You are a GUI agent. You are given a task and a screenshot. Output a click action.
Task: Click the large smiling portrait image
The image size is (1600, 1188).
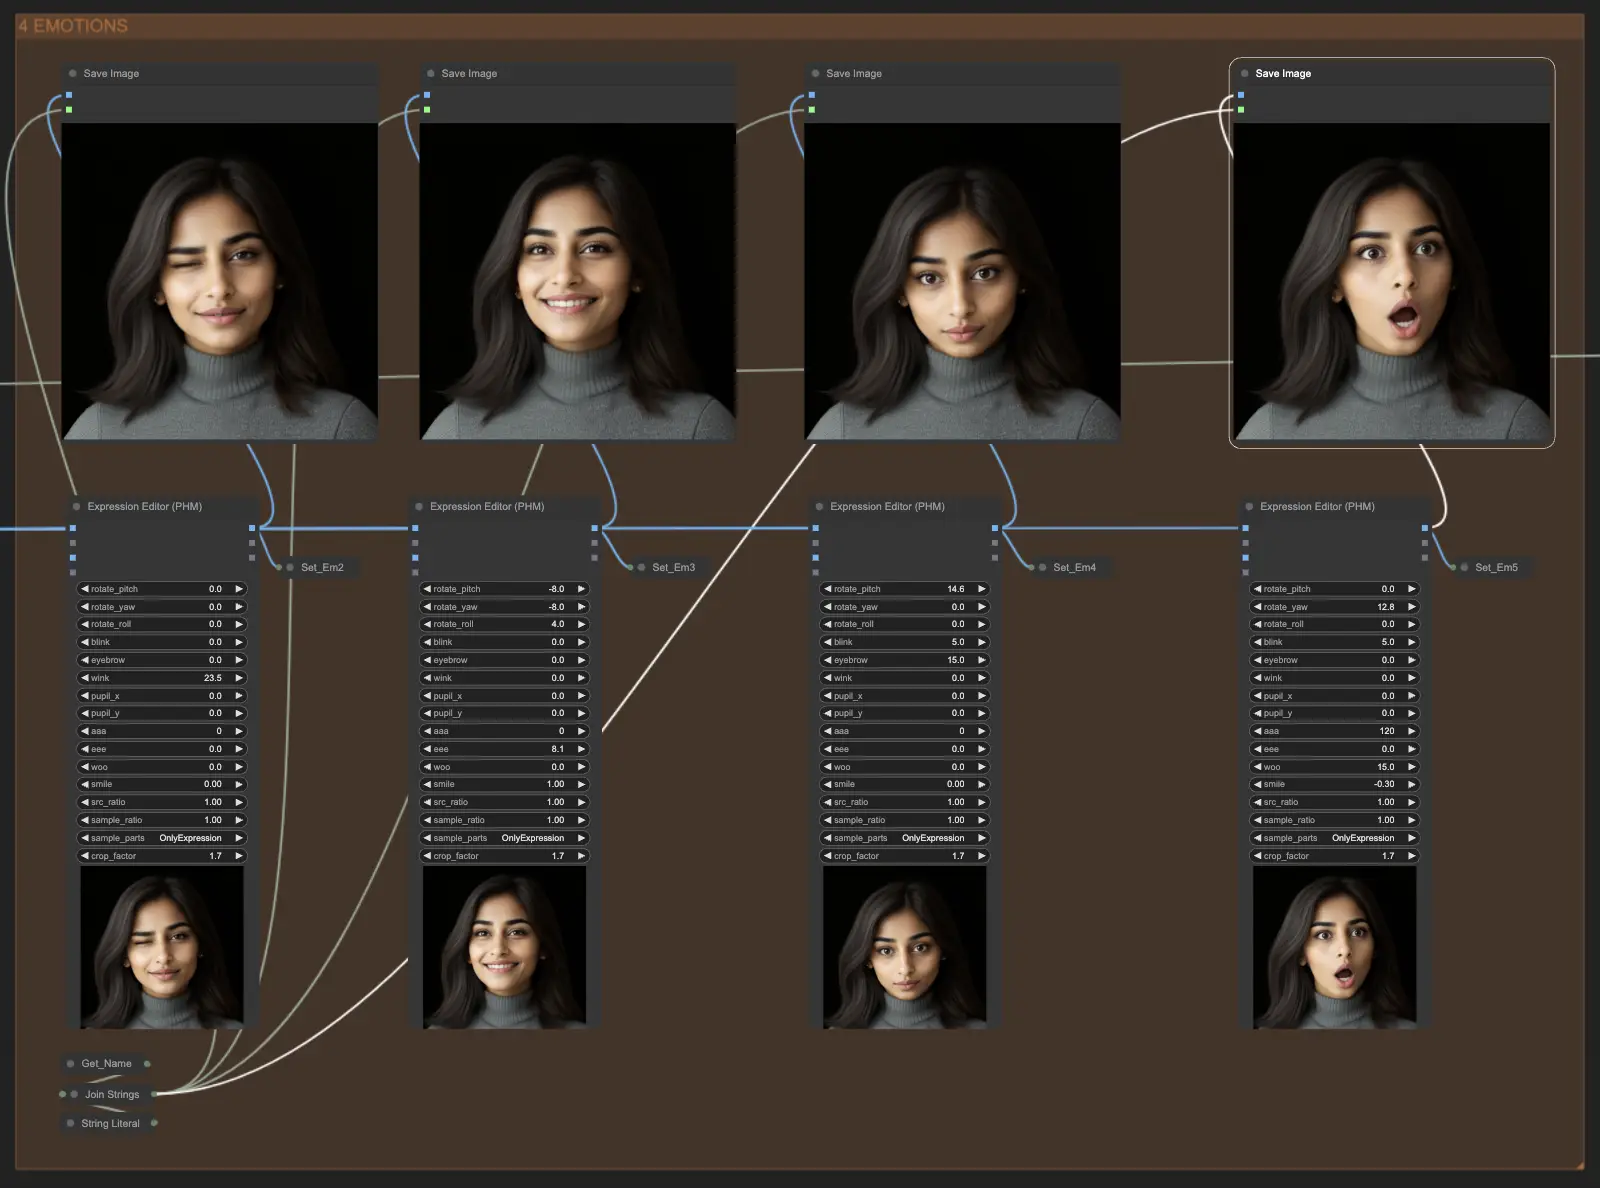click(577, 281)
